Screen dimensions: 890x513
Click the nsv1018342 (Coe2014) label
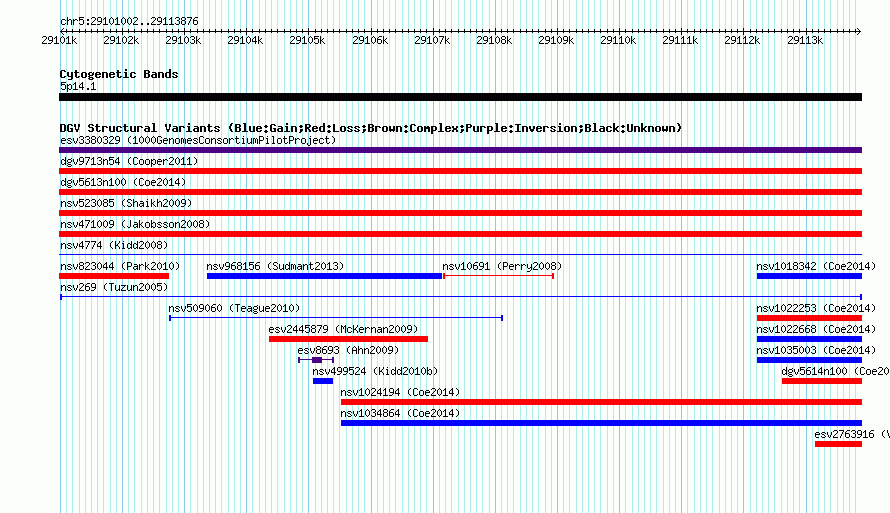[x=816, y=266]
